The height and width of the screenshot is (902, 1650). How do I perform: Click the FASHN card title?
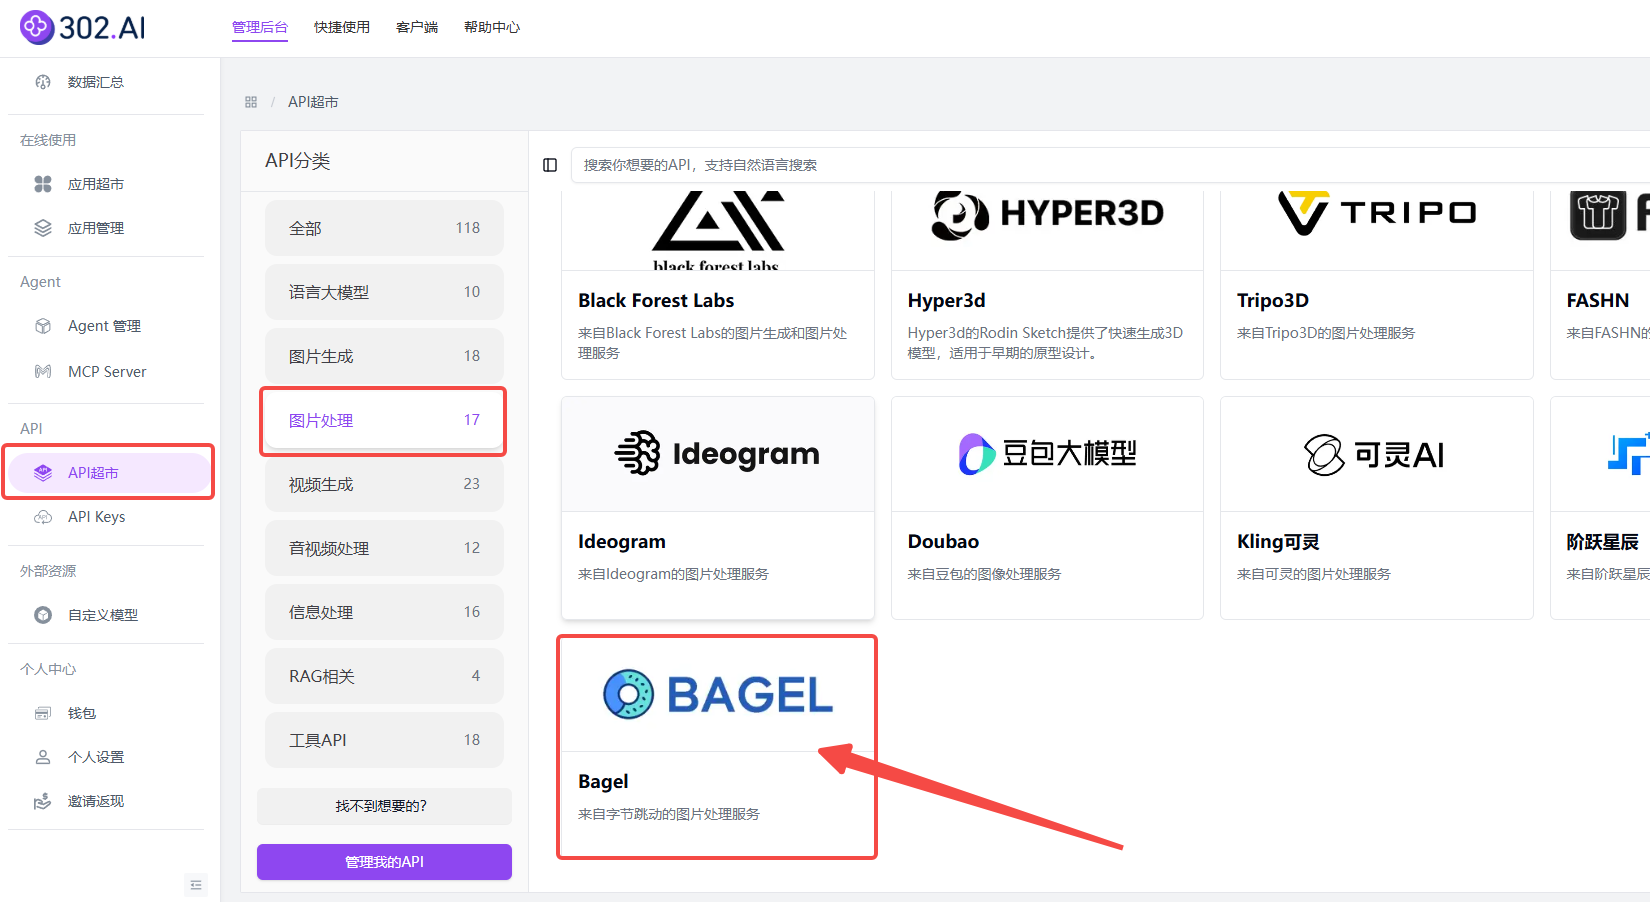click(x=1598, y=300)
